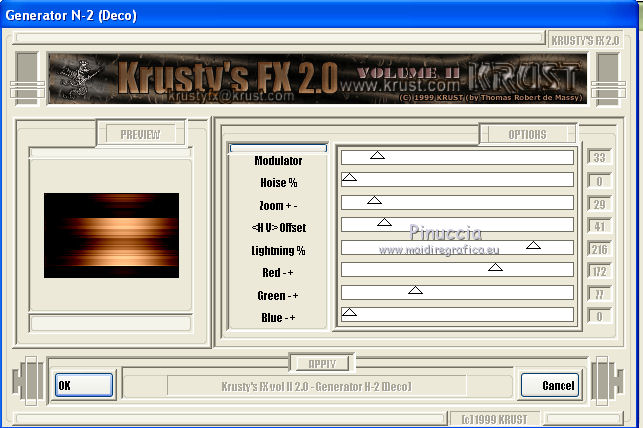
Task: Click the Noise % slider handle
Action: pyautogui.click(x=349, y=177)
